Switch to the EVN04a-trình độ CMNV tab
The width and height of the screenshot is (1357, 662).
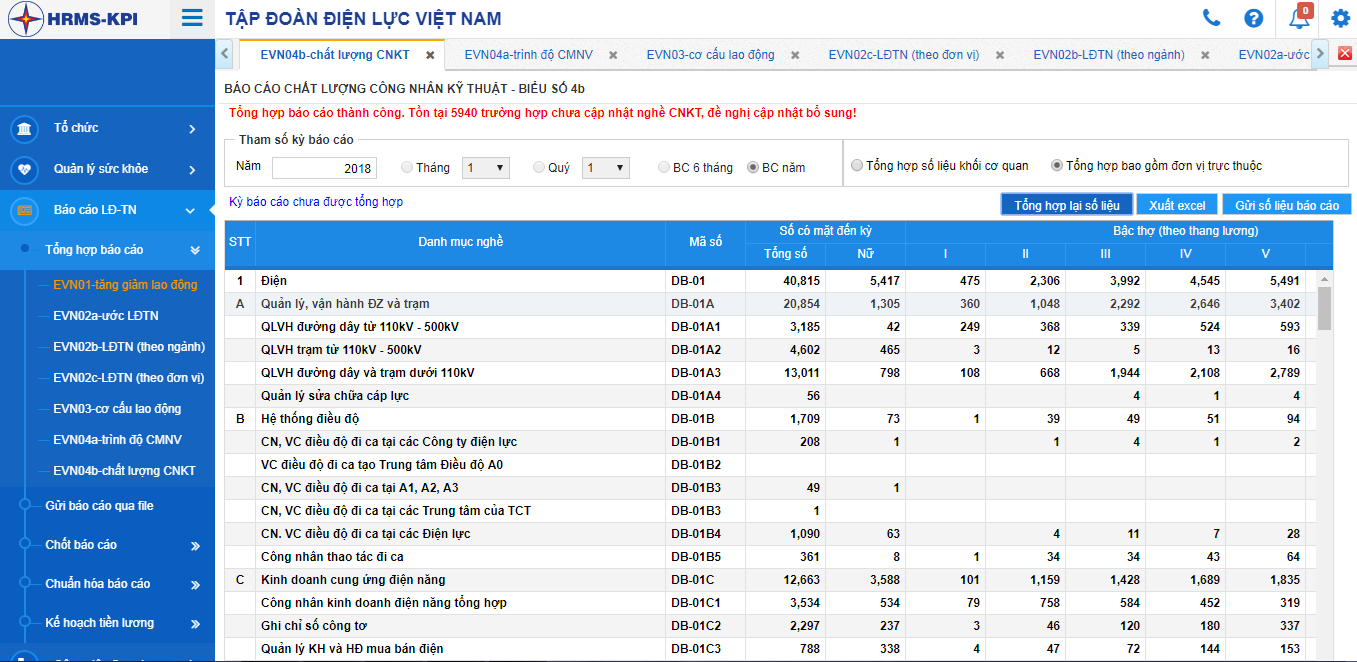click(x=529, y=55)
